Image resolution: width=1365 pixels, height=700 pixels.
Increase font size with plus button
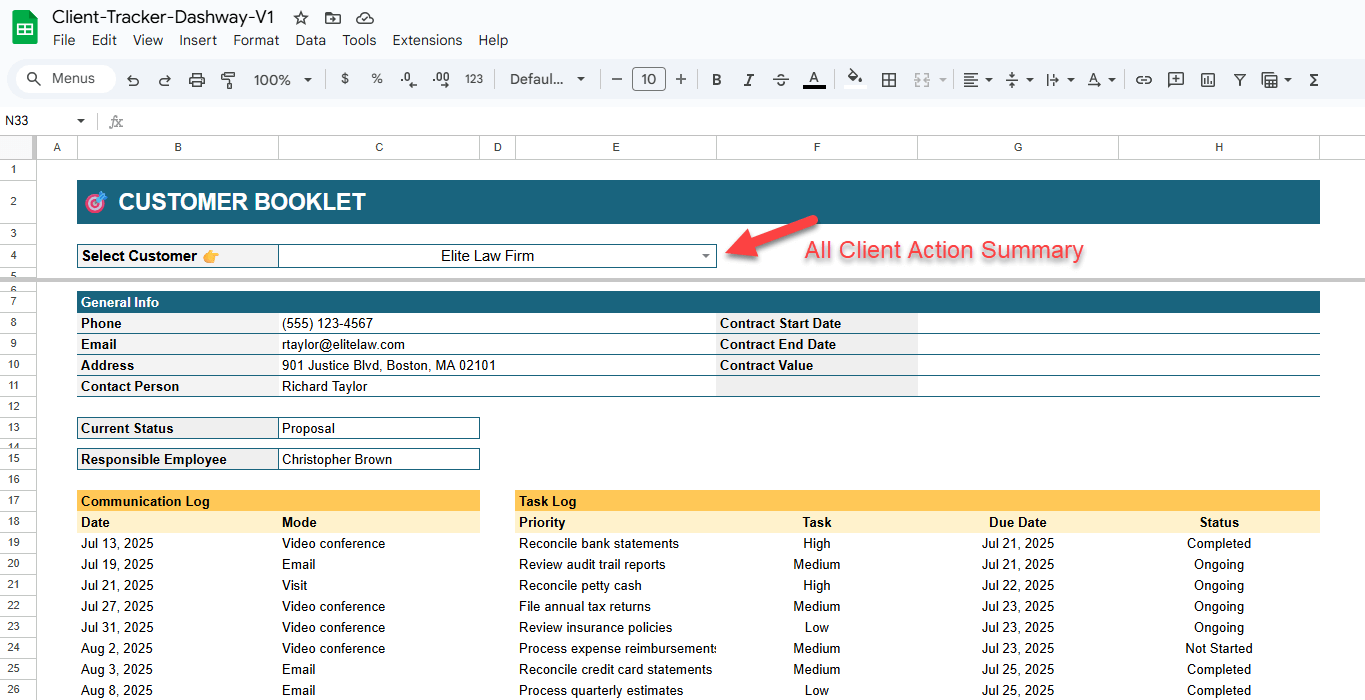[681, 79]
